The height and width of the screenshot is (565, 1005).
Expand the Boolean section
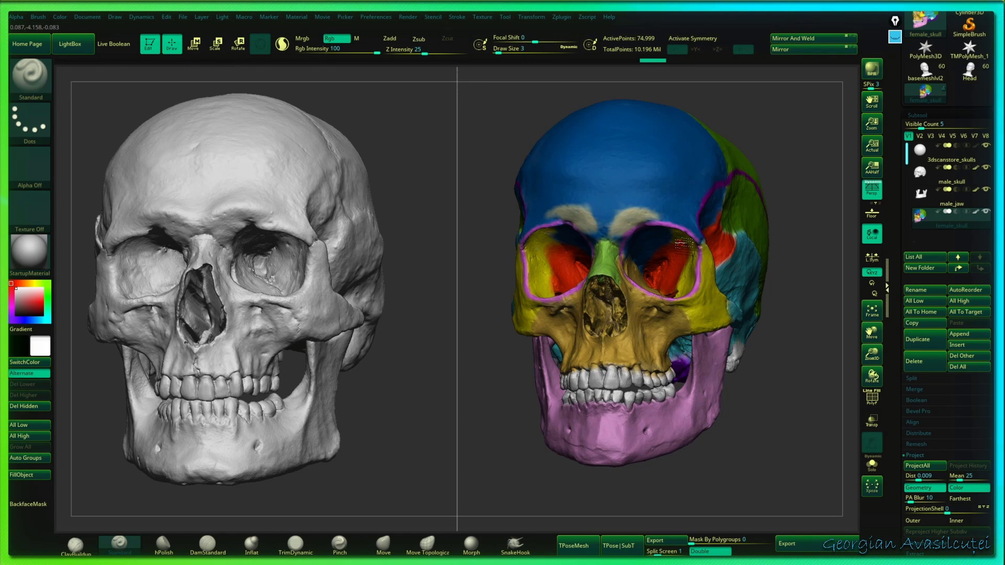(x=917, y=400)
